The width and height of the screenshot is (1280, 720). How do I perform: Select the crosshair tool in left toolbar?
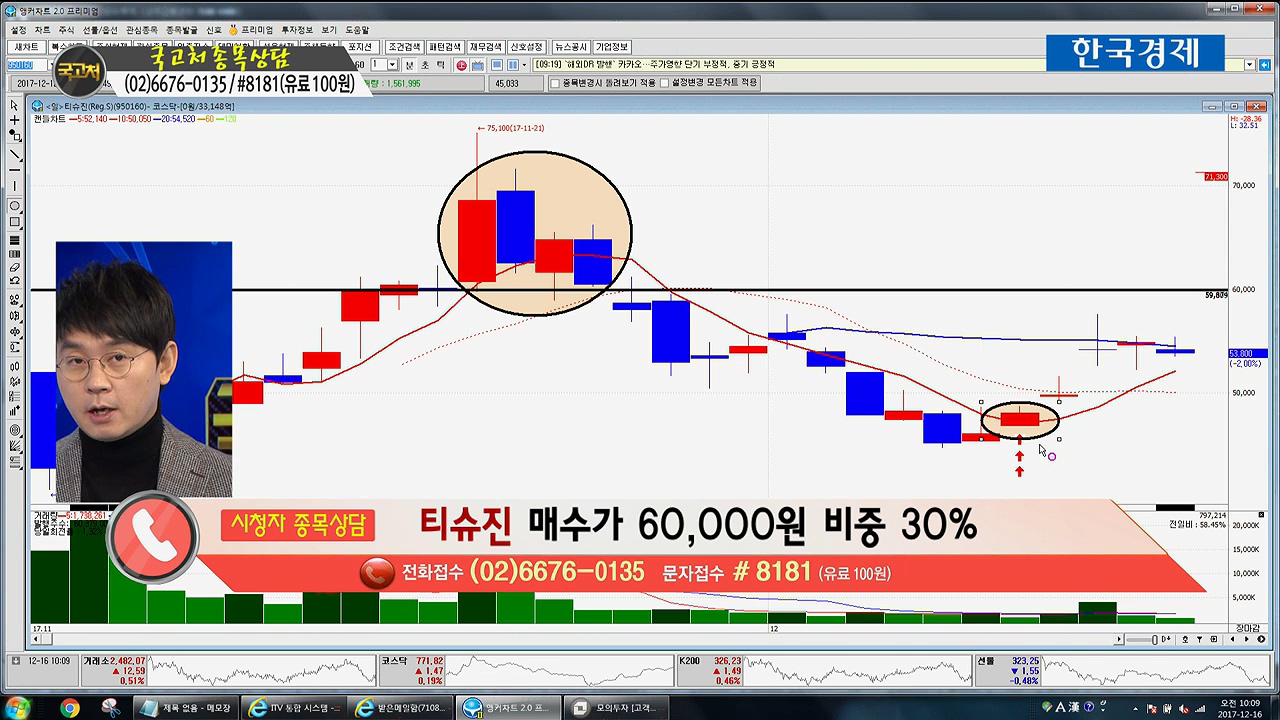click(x=14, y=120)
